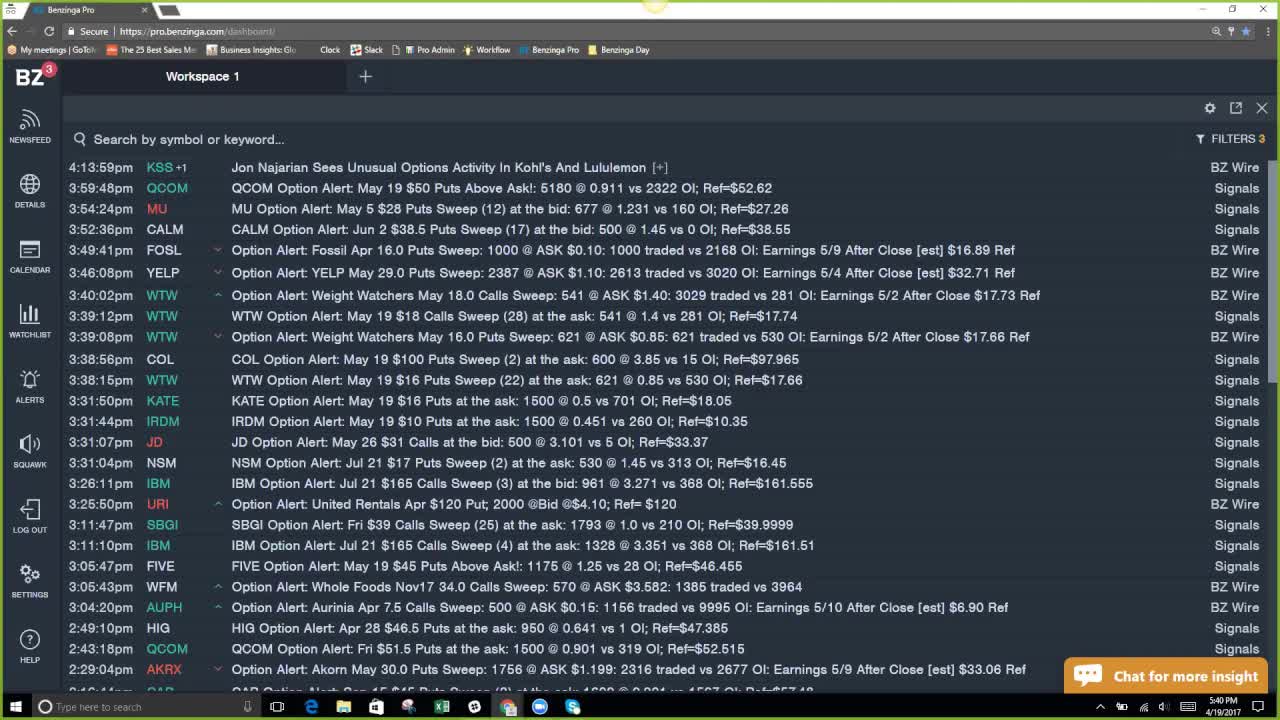Close the newsfeed widget with the X
Image resolution: width=1280 pixels, height=720 pixels.
[1262, 108]
